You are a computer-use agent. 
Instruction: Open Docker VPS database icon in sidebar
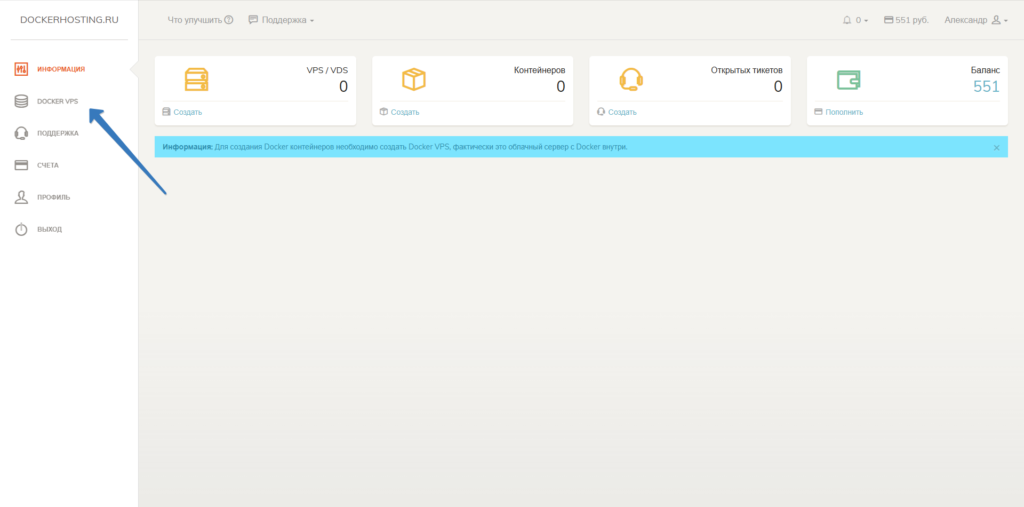(21, 101)
